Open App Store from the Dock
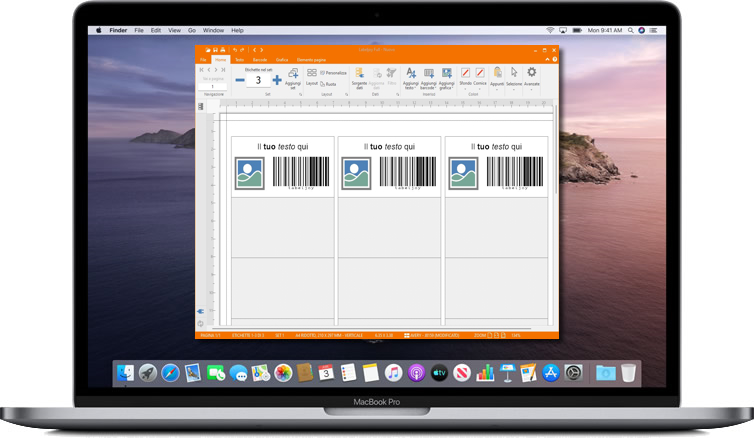754x438 pixels. point(551,373)
